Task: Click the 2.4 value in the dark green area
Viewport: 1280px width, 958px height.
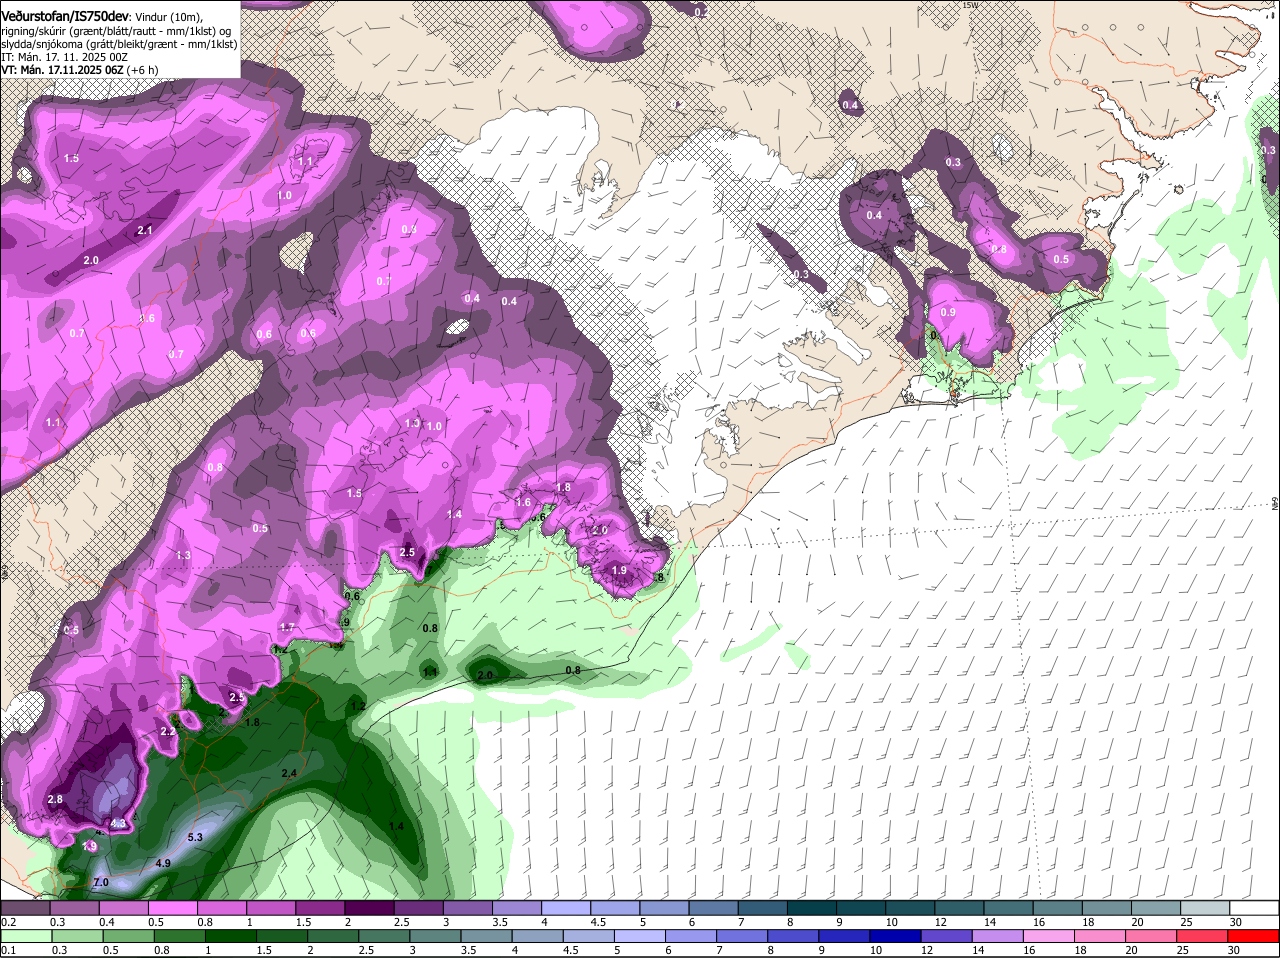Action: [x=289, y=774]
